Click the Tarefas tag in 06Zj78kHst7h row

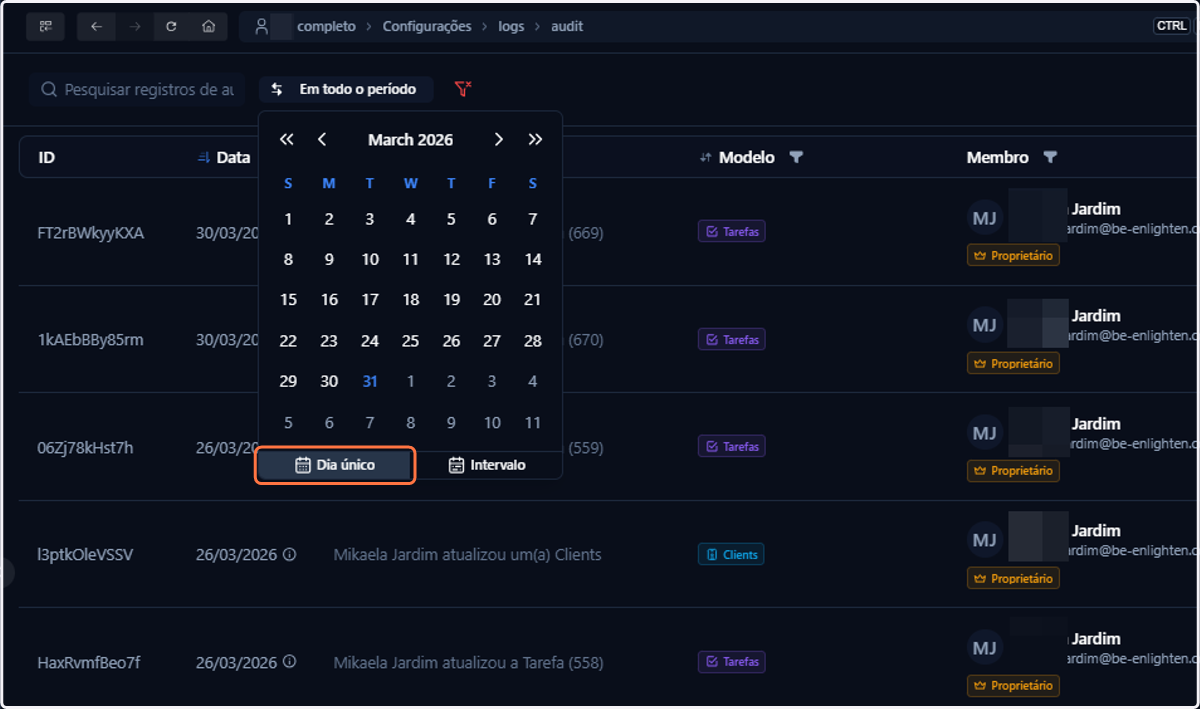click(x=731, y=447)
